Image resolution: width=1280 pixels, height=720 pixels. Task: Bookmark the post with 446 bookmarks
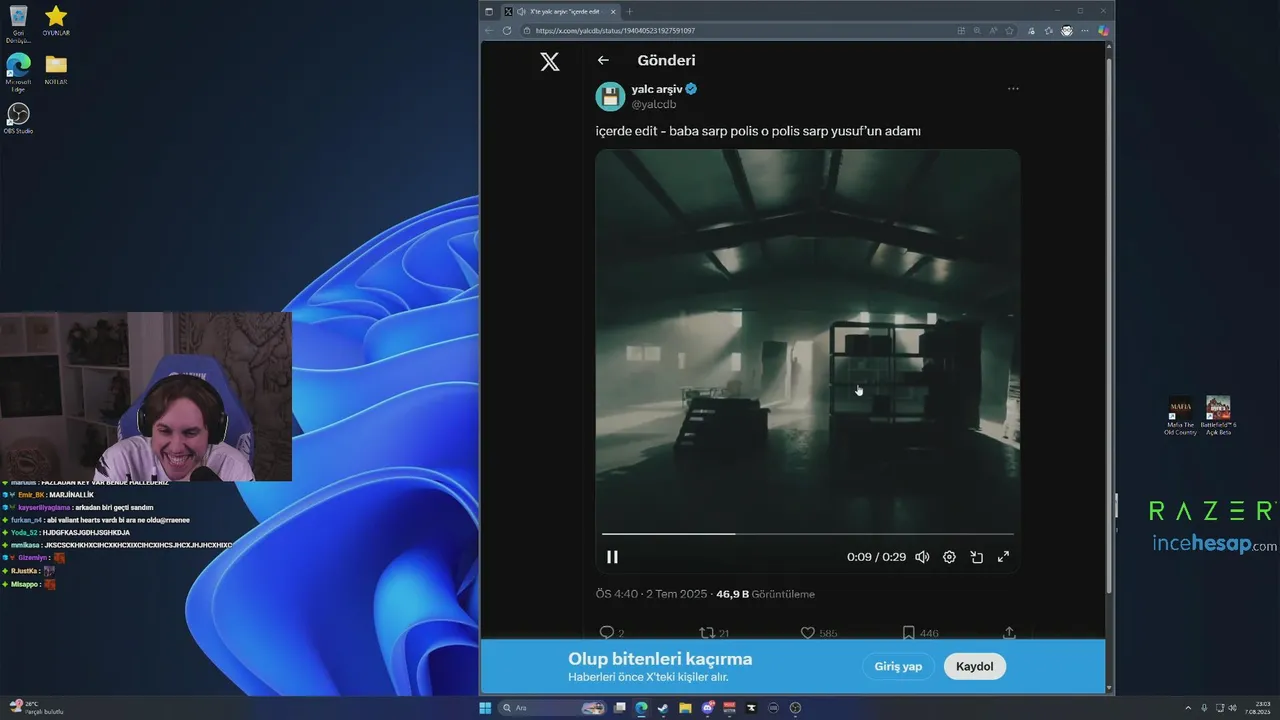(x=908, y=633)
